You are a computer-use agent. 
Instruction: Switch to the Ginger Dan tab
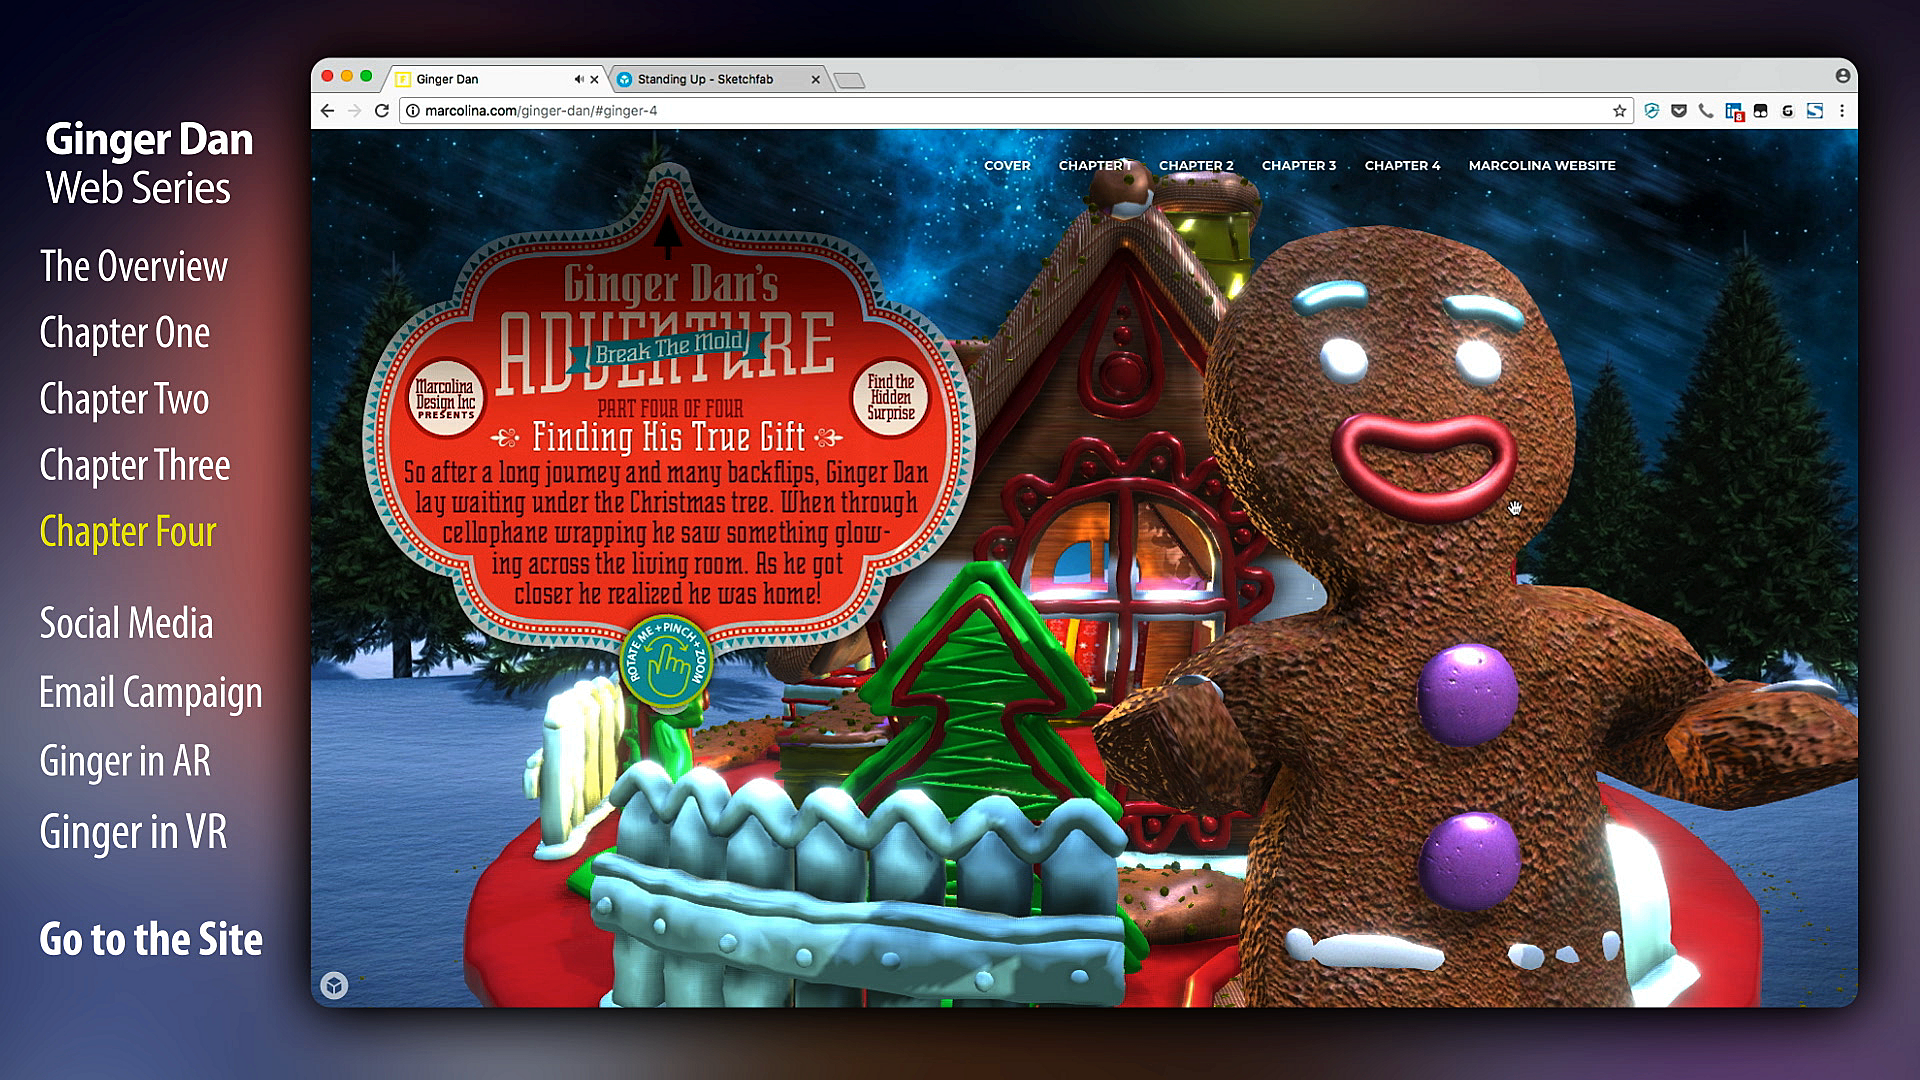496,79
